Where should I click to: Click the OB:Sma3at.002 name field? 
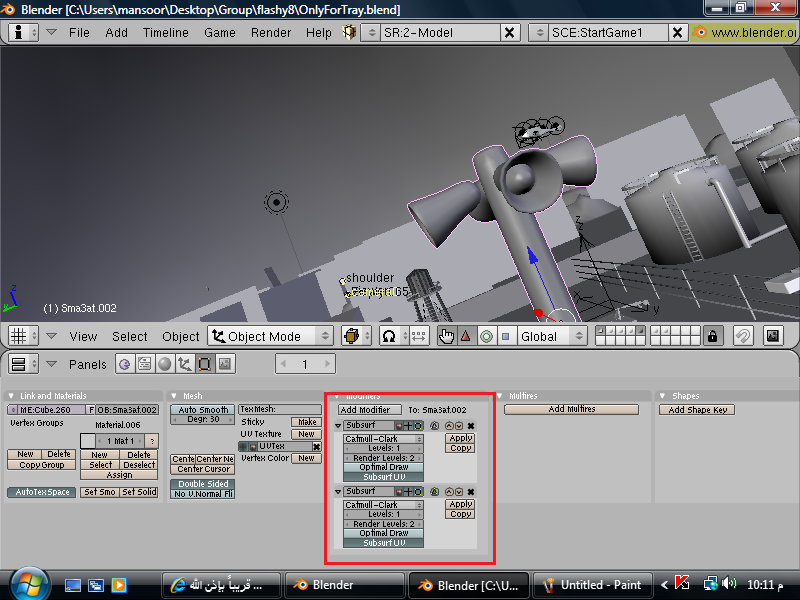point(127,410)
